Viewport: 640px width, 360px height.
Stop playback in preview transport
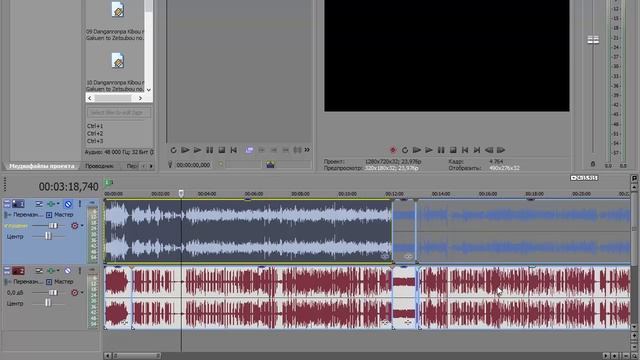[453, 150]
